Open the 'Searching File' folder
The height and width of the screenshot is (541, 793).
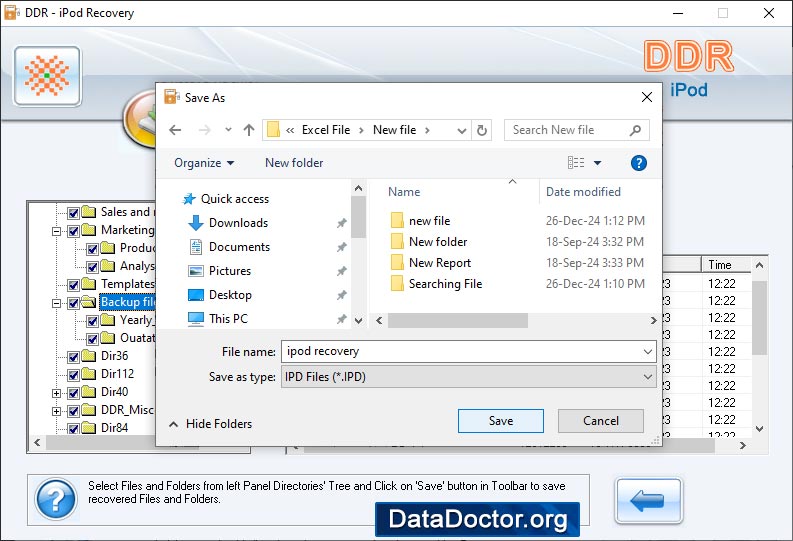pyautogui.click(x=445, y=284)
